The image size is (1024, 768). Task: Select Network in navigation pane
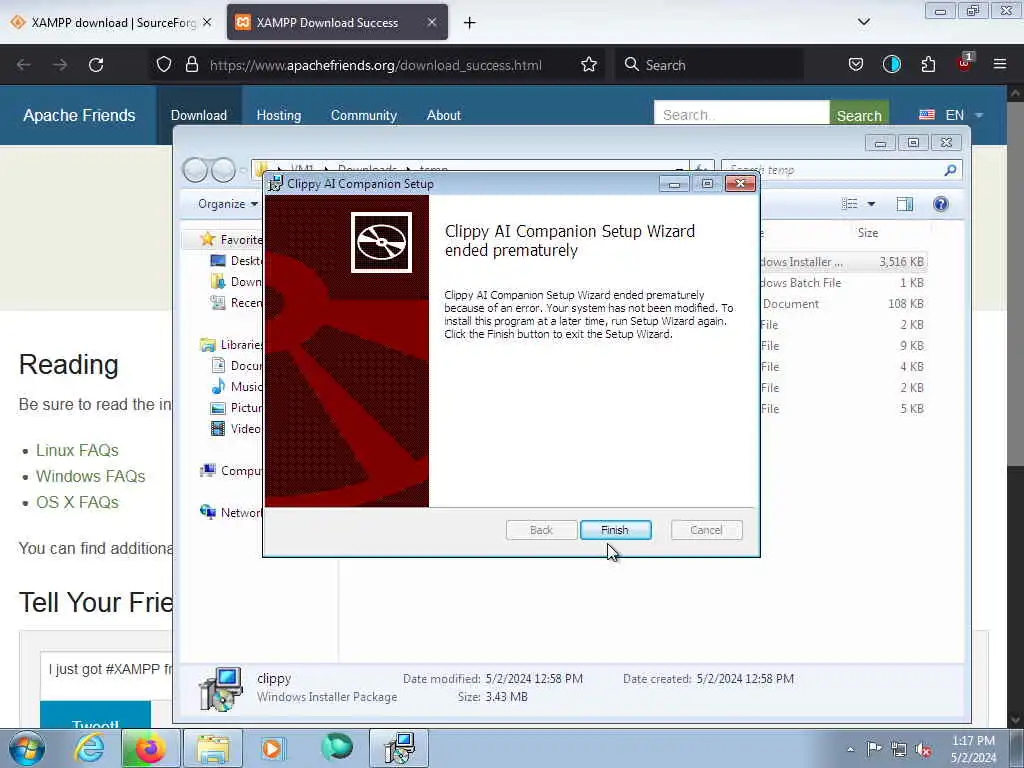[x=232, y=513]
